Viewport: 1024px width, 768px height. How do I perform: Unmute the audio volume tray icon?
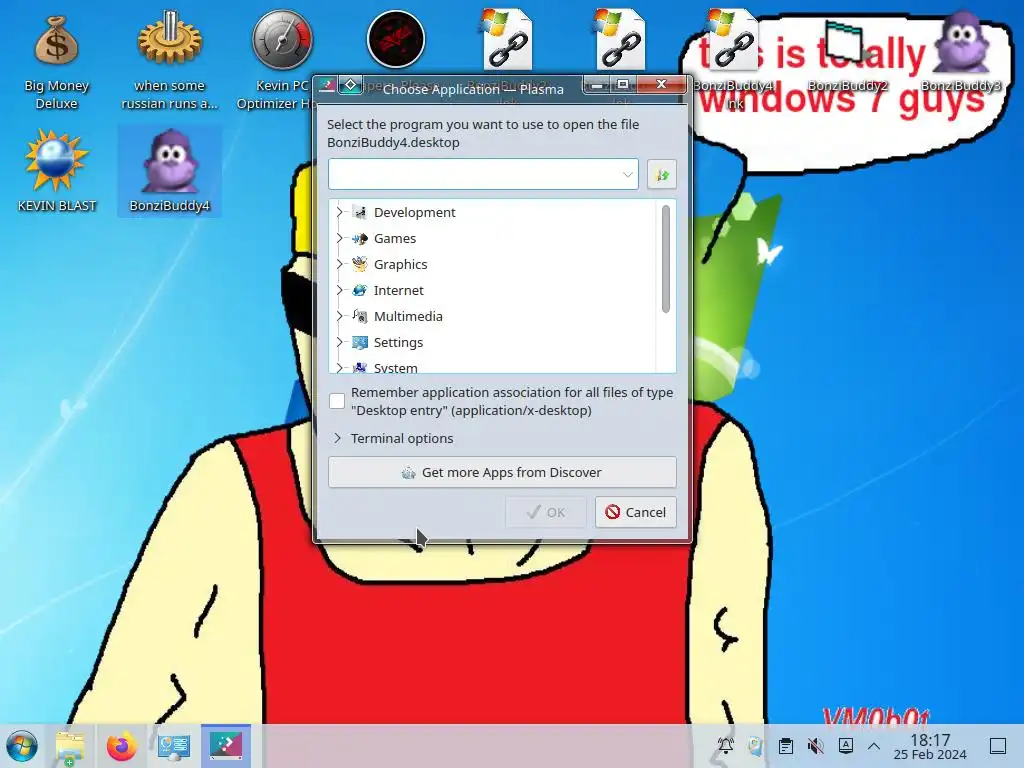click(816, 746)
